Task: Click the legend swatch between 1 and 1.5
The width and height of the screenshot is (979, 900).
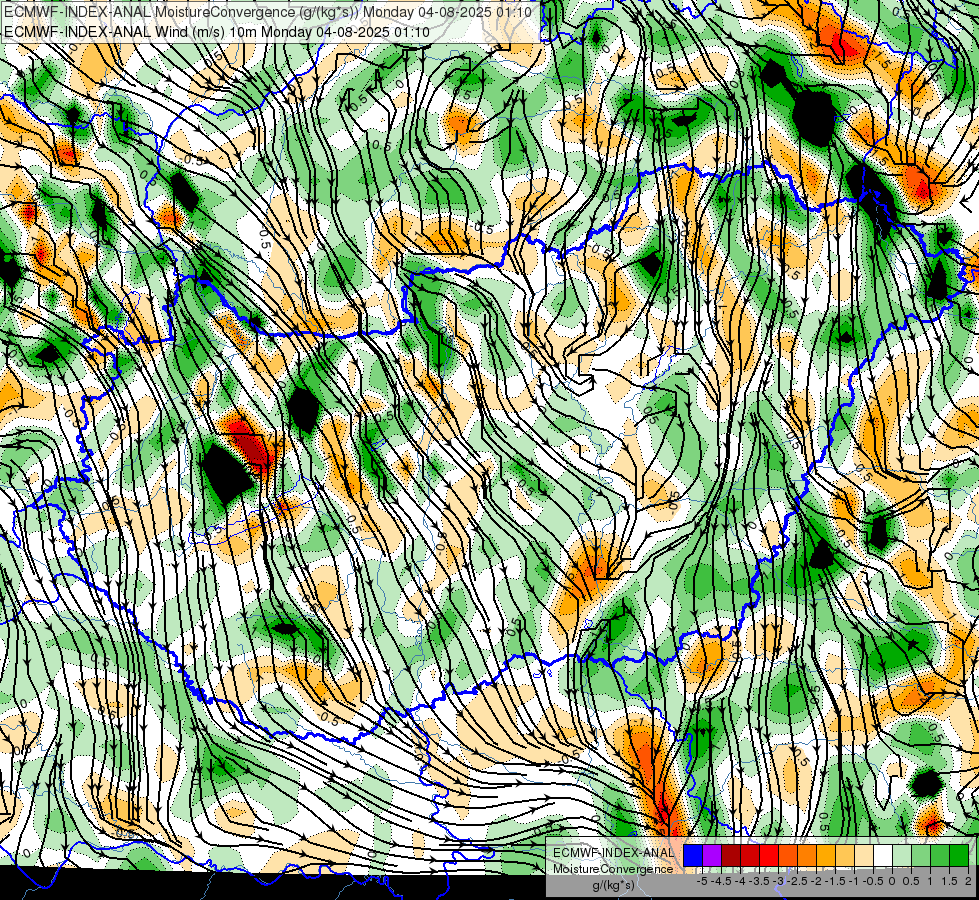Action: pyautogui.click(x=940, y=855)
